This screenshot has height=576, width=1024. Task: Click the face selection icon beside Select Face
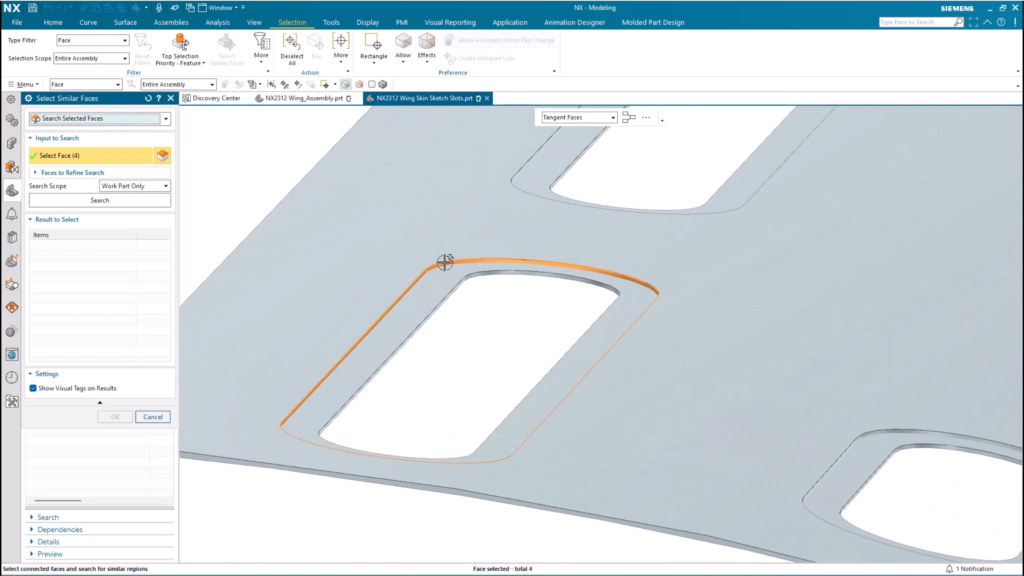(162, 156)
